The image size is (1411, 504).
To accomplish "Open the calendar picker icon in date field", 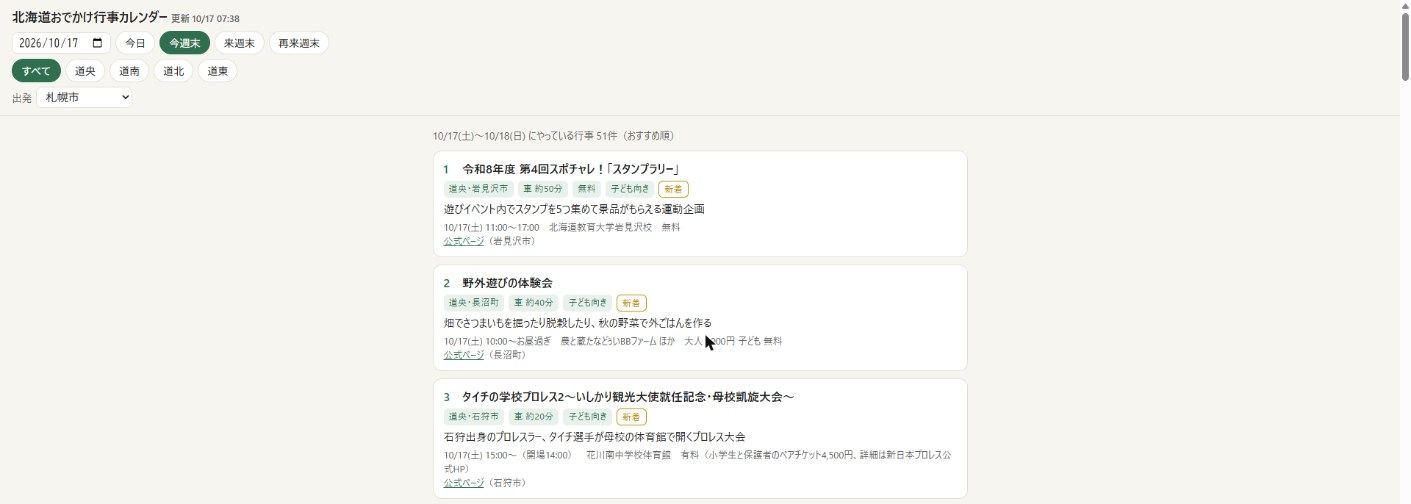I will (98, 43).
